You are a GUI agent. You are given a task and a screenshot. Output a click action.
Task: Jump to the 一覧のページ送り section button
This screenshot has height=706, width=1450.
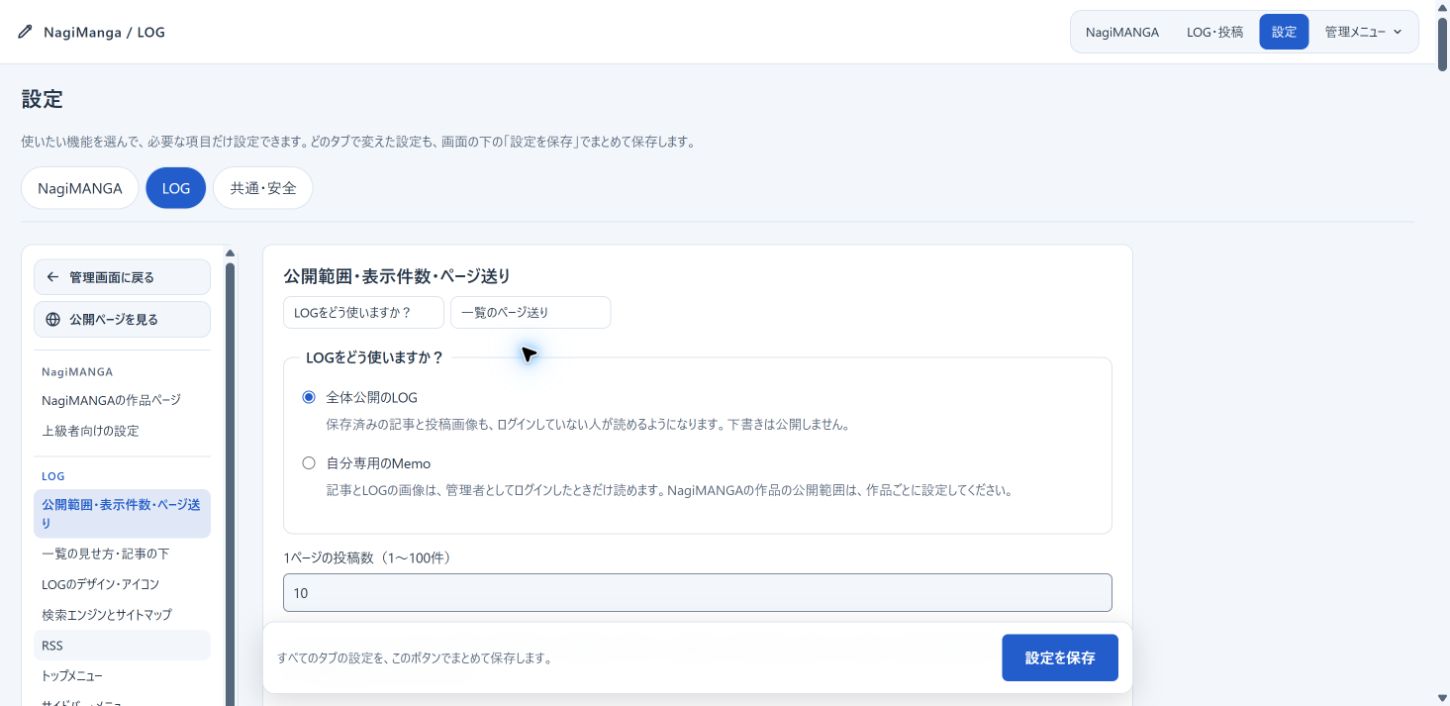(530, 312)
